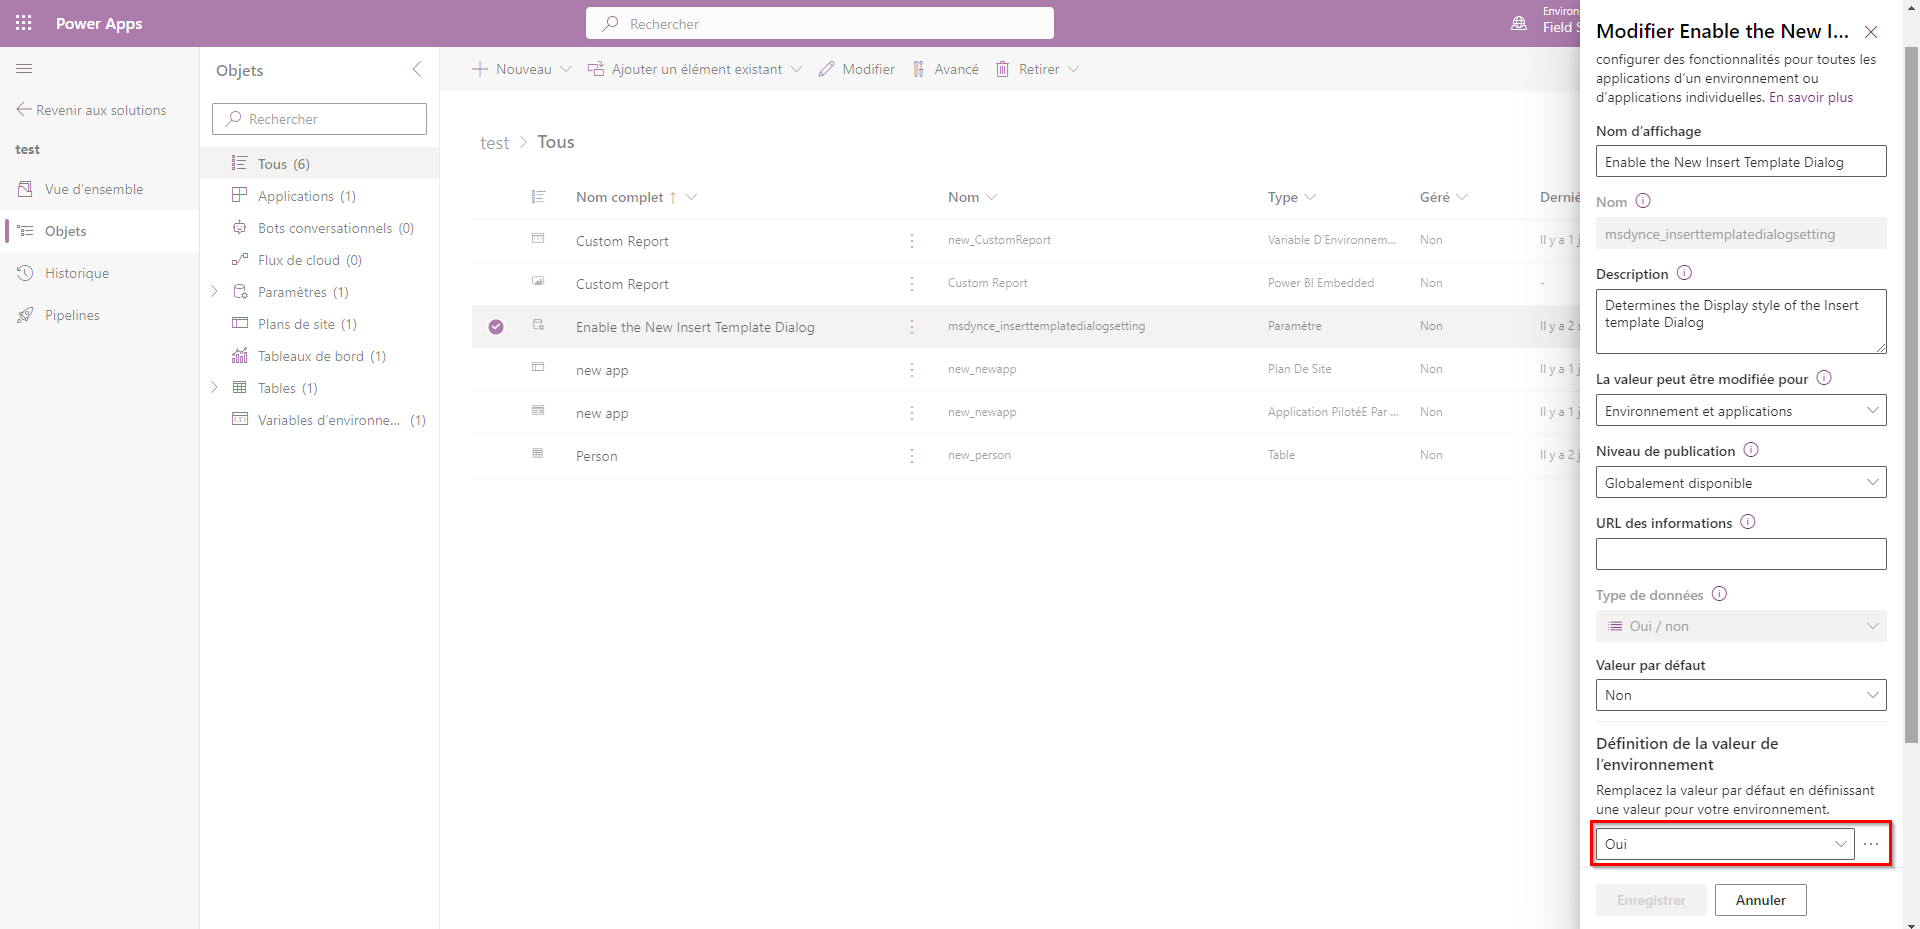Click the side panel vertical scrollbar

[x=1911, y=394]
